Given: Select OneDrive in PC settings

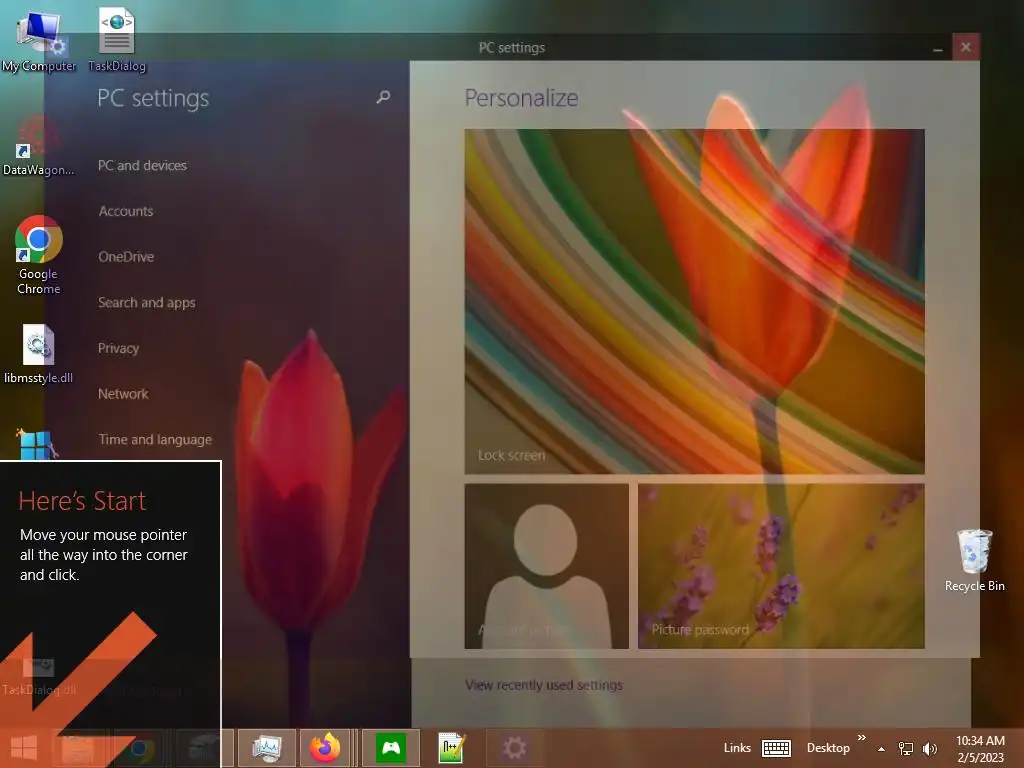Looking at the screenshot, I should [126, 257].
